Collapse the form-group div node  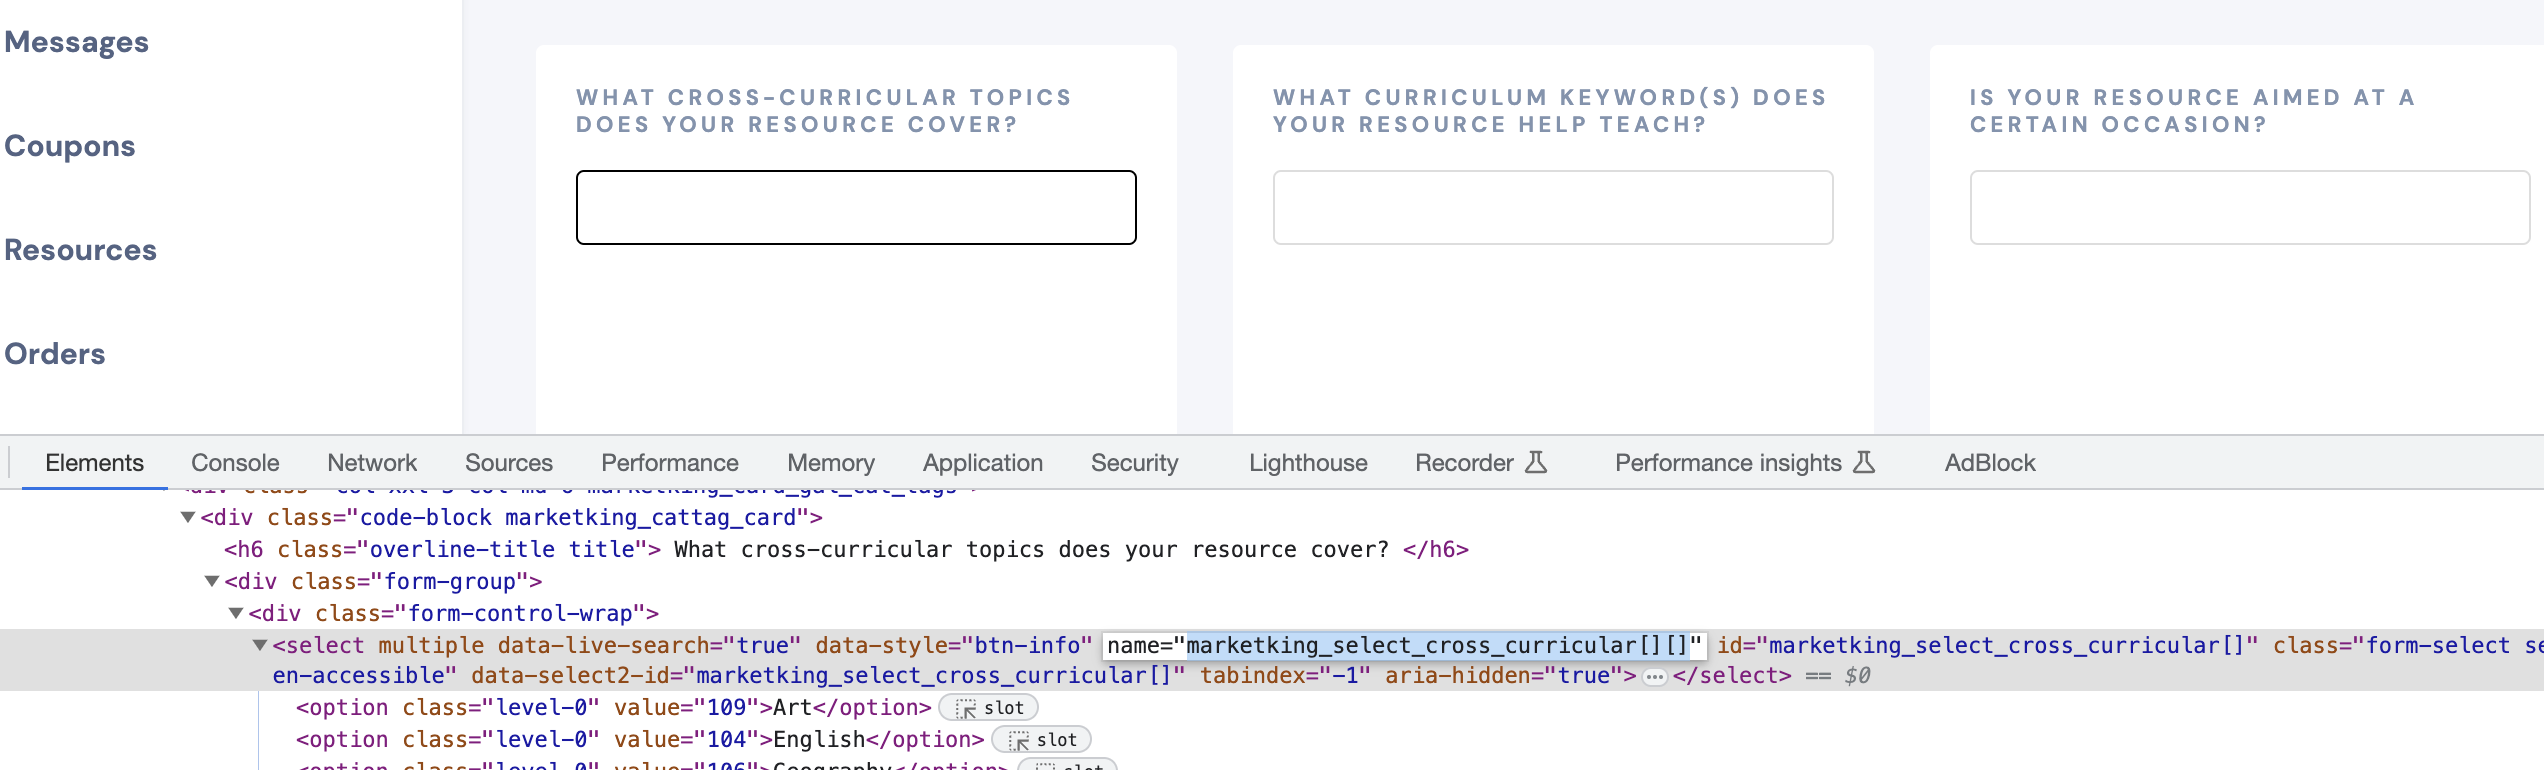211,581
